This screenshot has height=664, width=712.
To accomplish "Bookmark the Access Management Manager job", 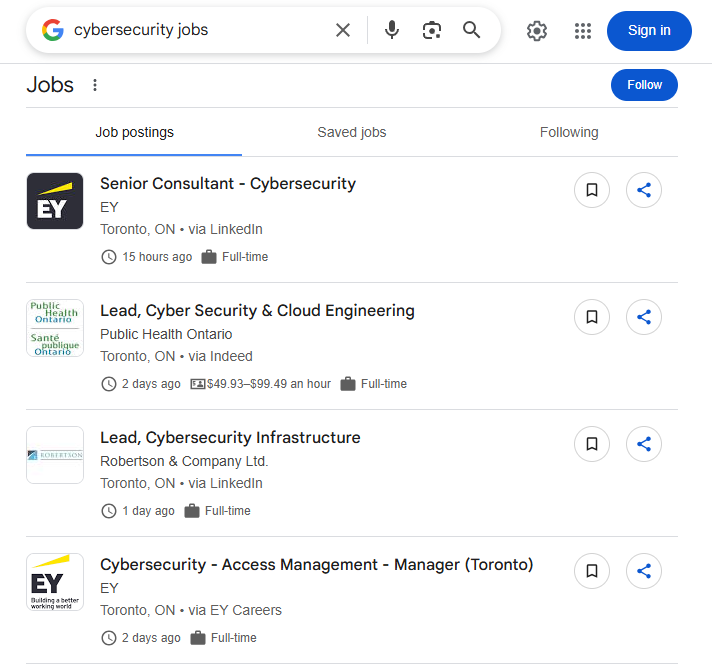I will click(x=592, y=571).
